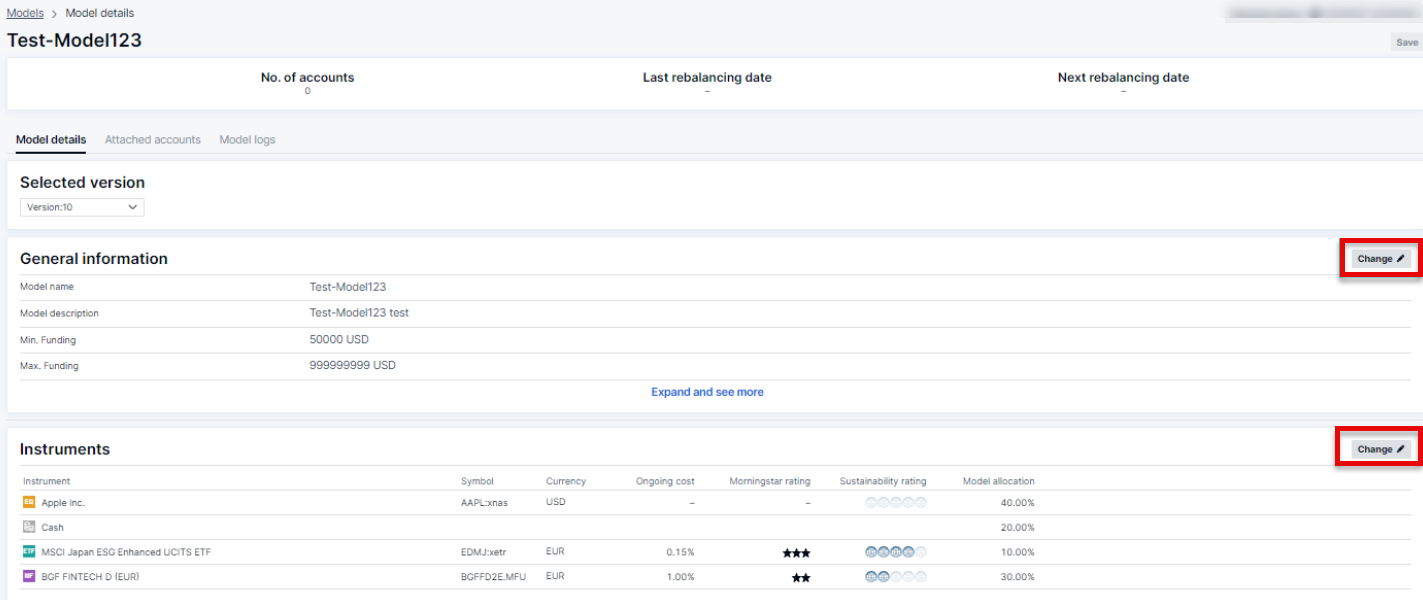Click Change in General information section
Viewport: 1423px width, 600px height.
point(1381,259)
